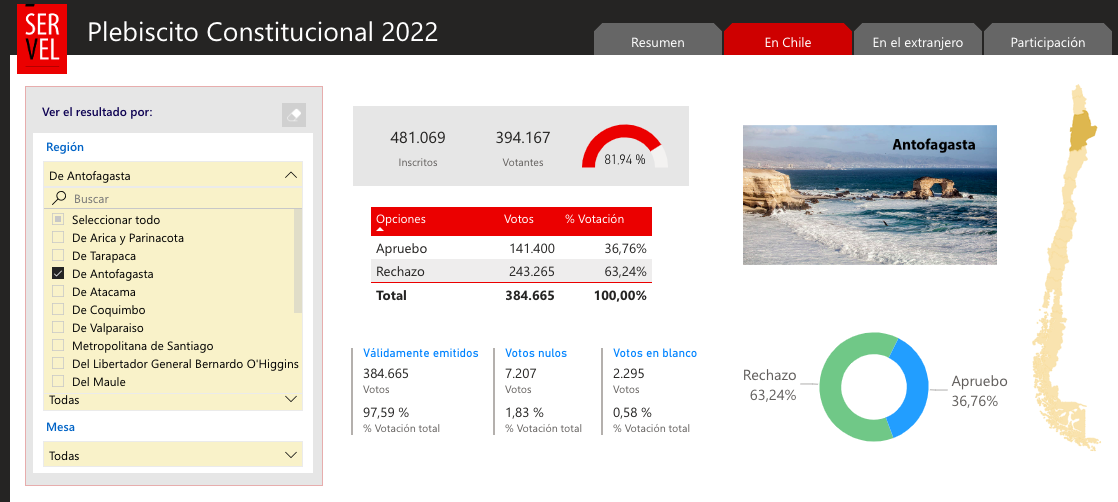This screenshot has height=502, width=1118.
Task: Click the Plebiscito Constitucional 2022 title
Action: [x=262, y=32]
